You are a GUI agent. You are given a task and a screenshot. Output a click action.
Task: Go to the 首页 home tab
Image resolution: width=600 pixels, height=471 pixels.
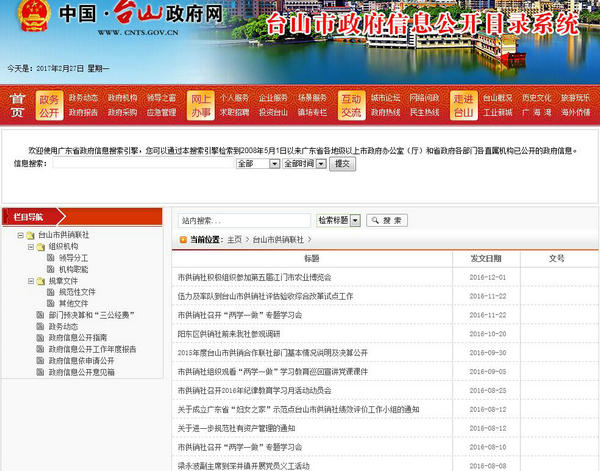(x=17, y=105)
